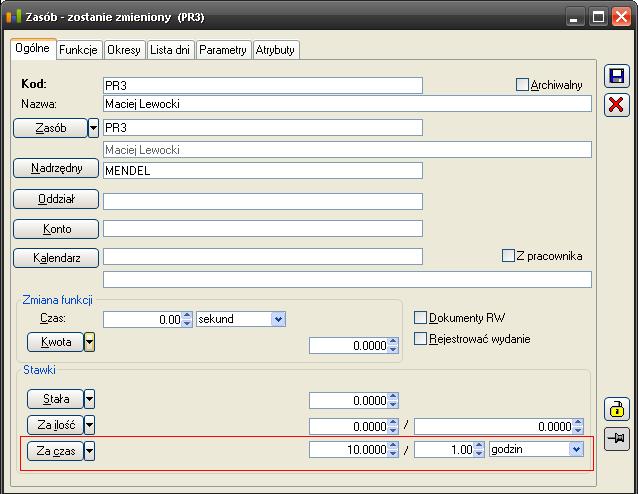Check the Dokumenty RW option
Image resolution: width=638 pixels, height=494 pixels.
[420, 317]
